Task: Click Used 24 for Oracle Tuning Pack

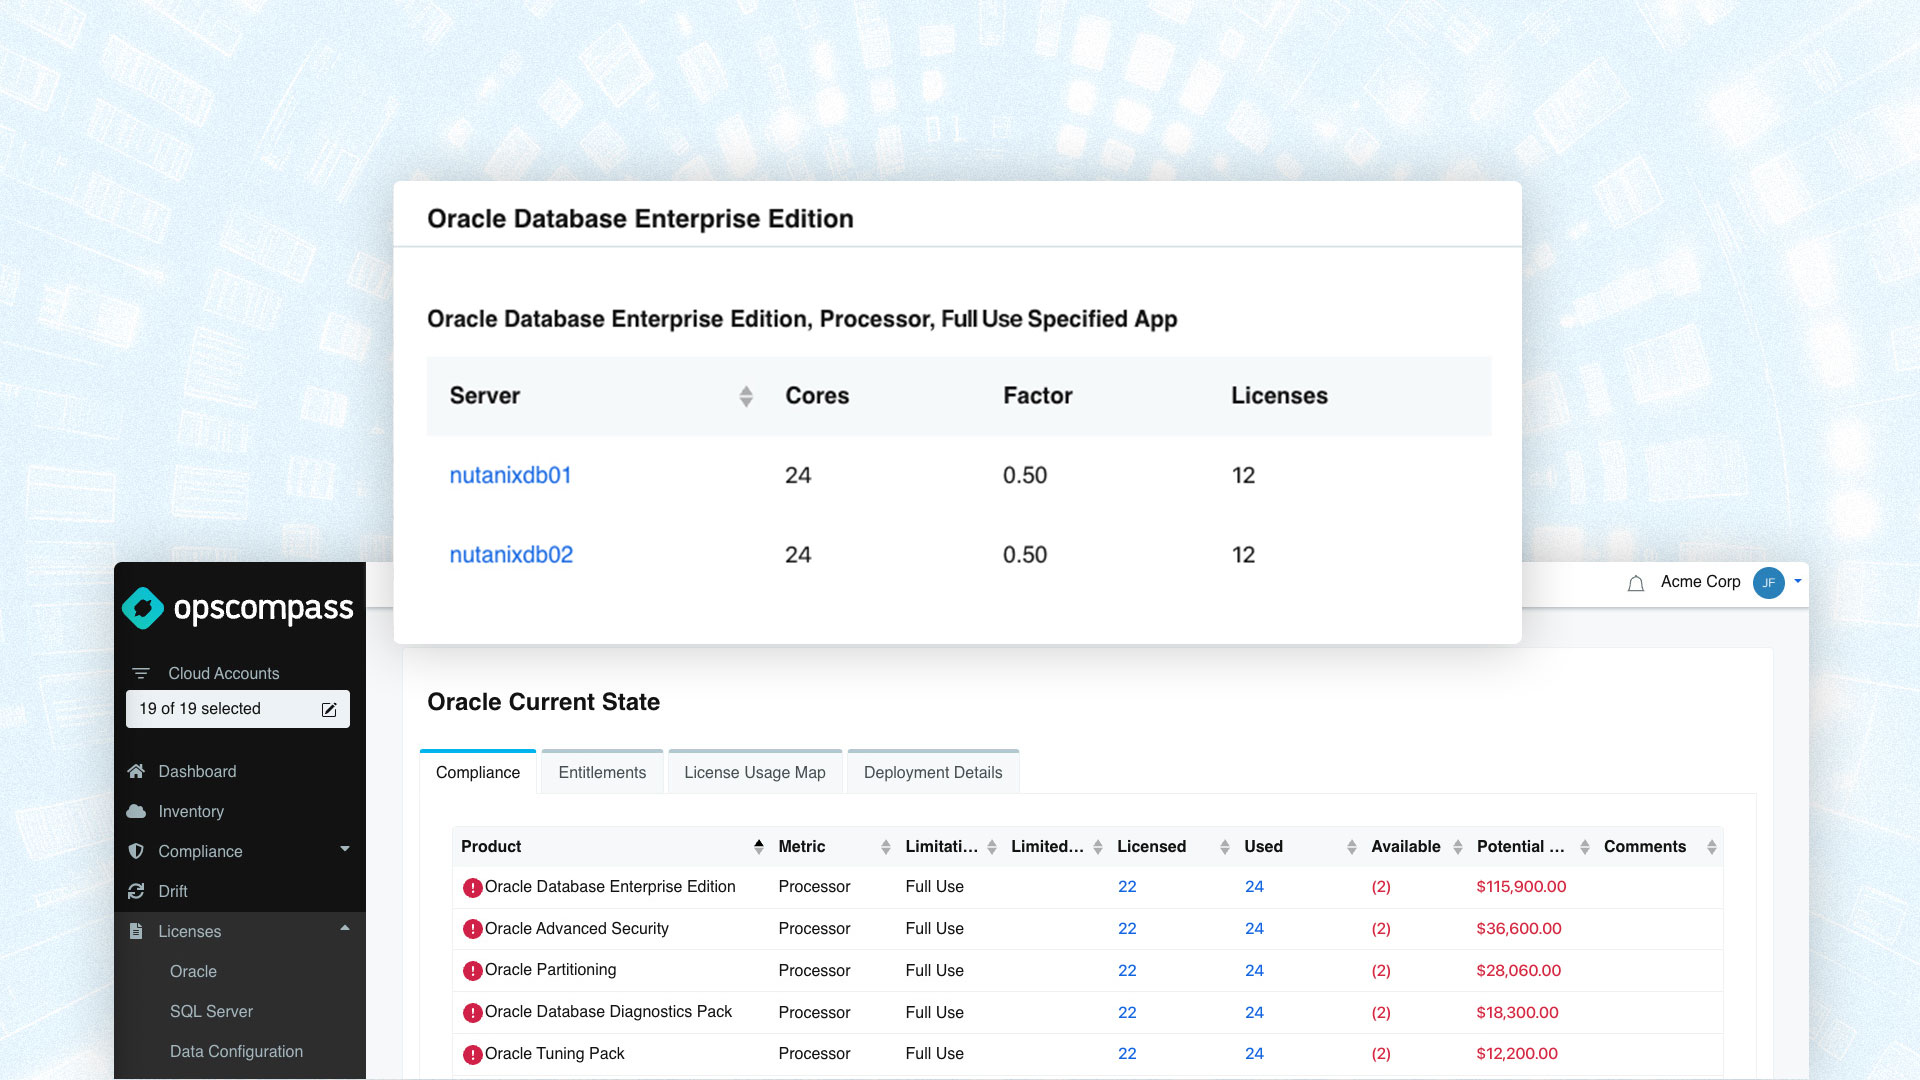Action: click(1254, 1054)
